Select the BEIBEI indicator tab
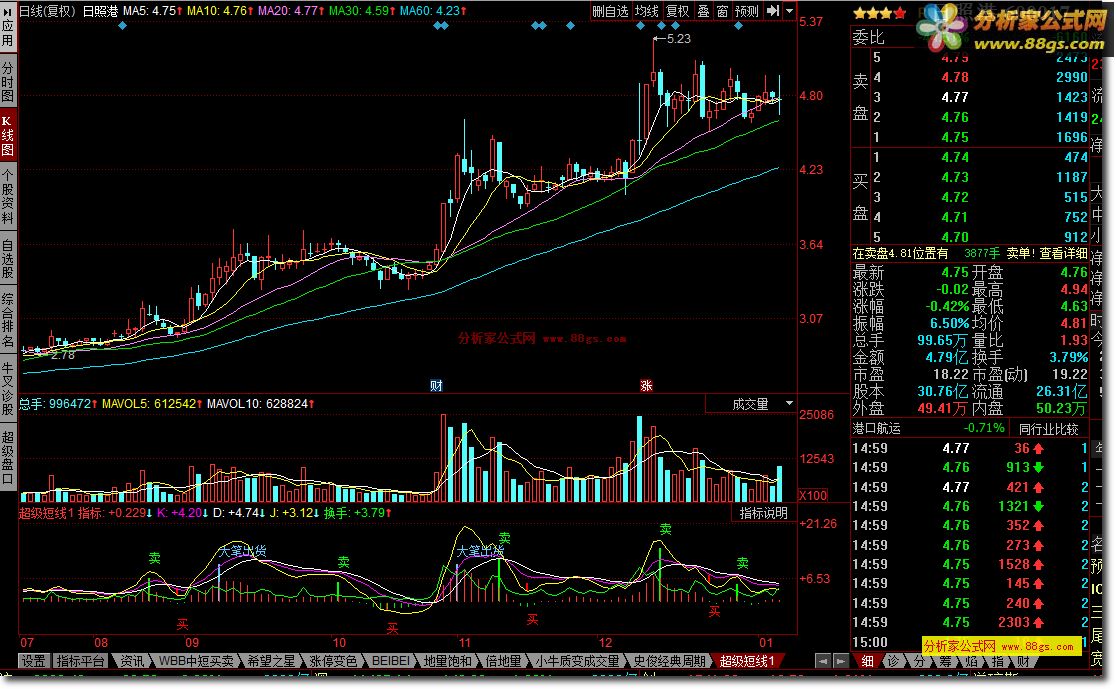The width and height of the screenshot is (1116, 689). click(x=391, y=661)
